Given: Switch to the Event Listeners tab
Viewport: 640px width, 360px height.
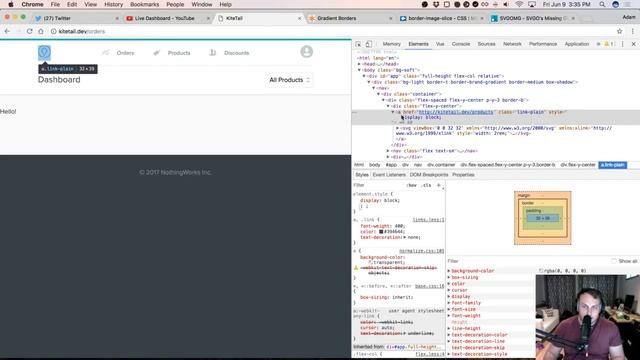Looking at the screenshot, I should point(389,175).
